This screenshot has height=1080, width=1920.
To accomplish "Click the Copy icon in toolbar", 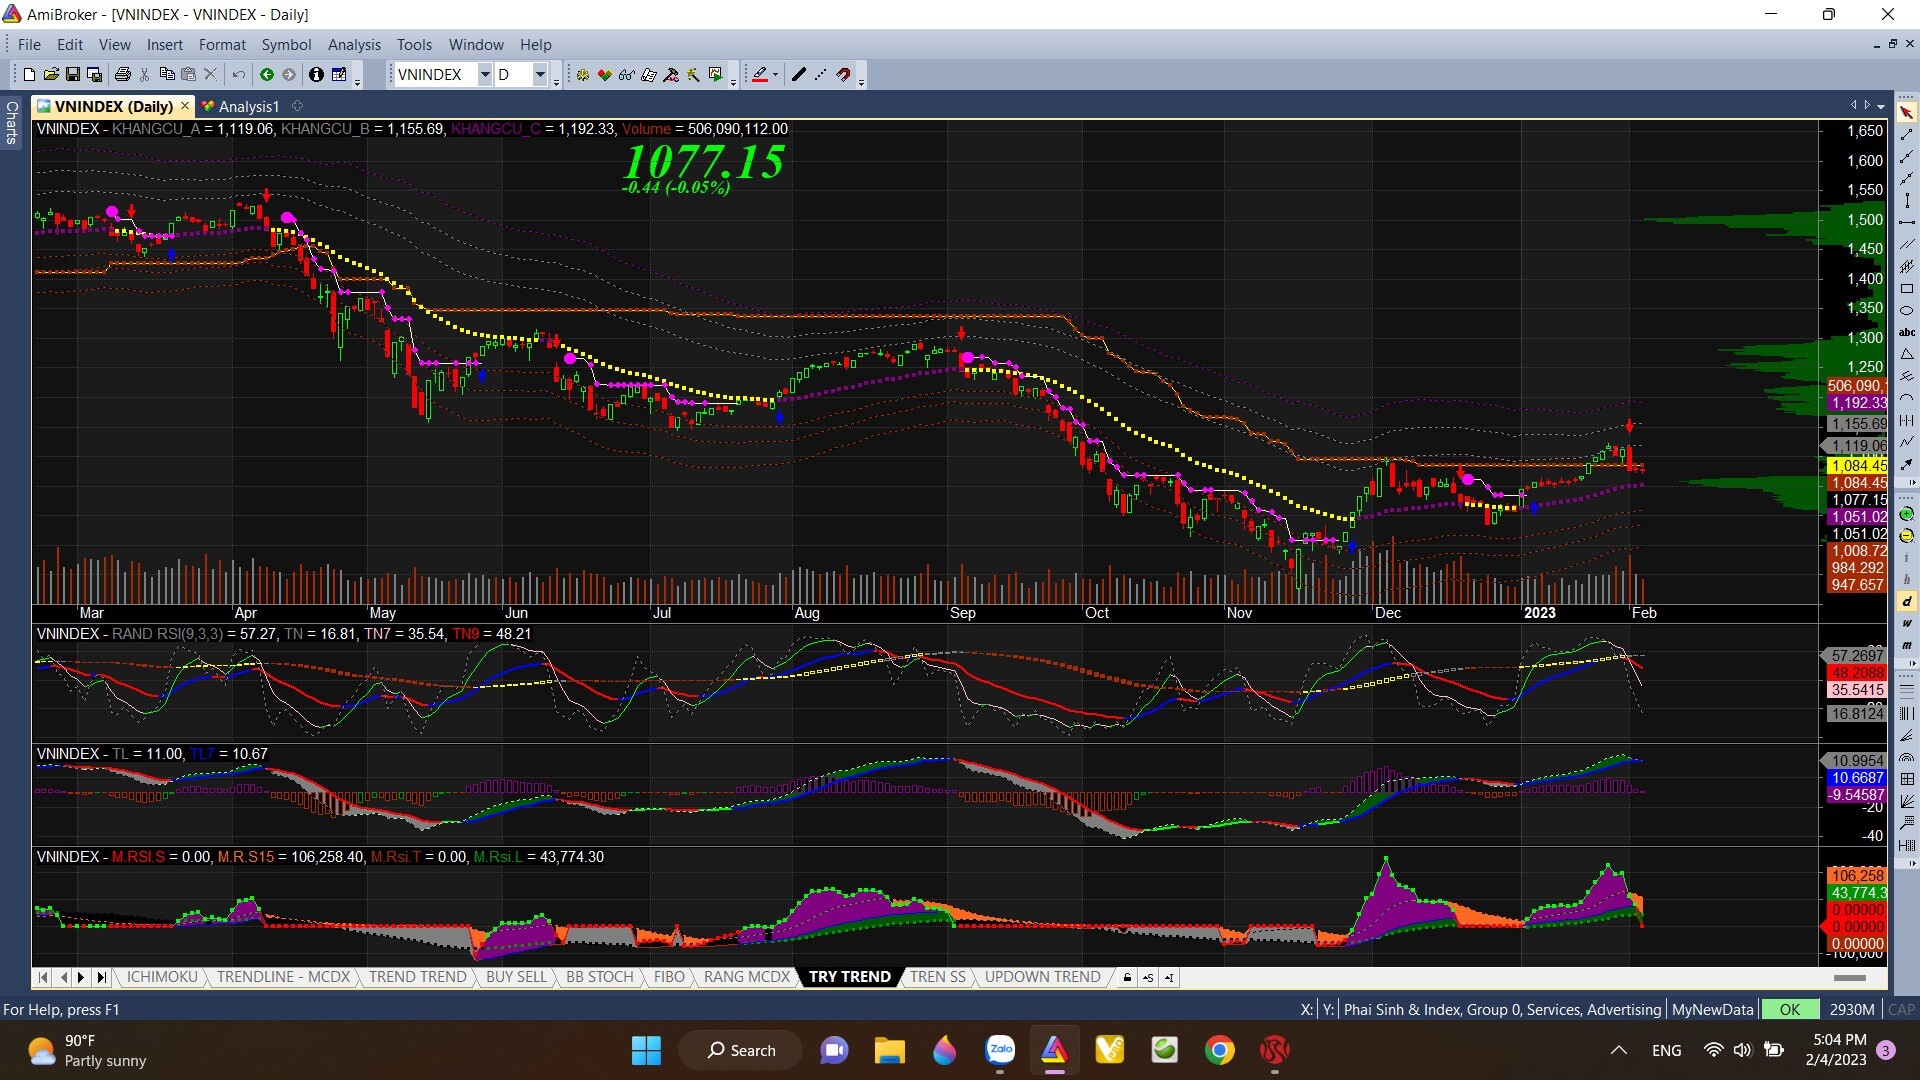I will (167, 74).
